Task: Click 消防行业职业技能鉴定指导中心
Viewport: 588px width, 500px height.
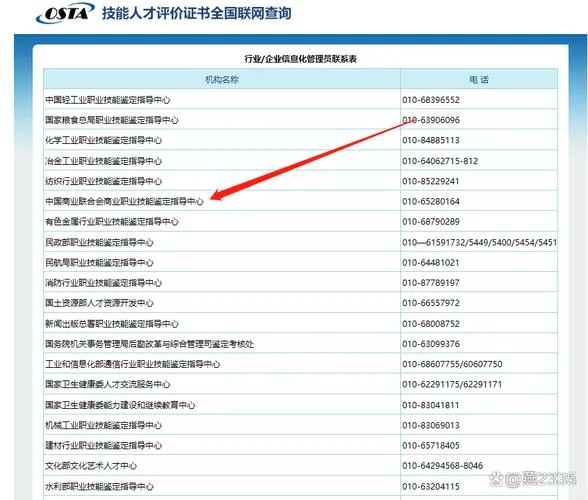Action: [x=104, y=283]
